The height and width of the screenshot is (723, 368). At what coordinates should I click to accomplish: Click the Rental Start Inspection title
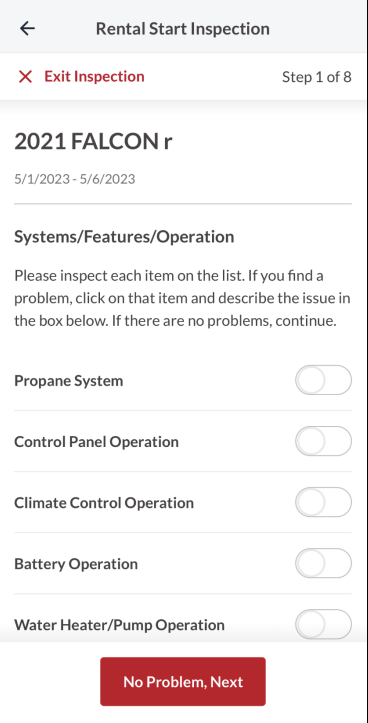pos(183,29)
